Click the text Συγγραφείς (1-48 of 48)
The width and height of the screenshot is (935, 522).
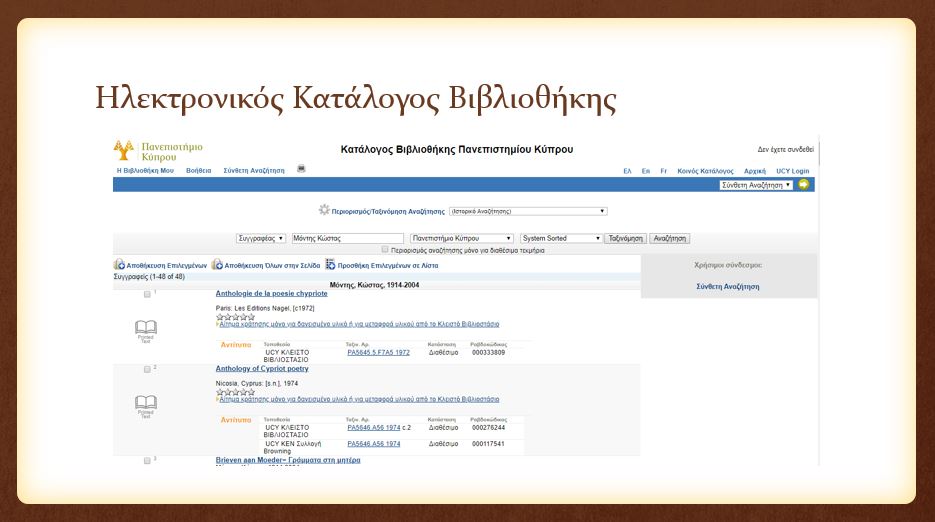pyautogui.click(x=149, y=277)
